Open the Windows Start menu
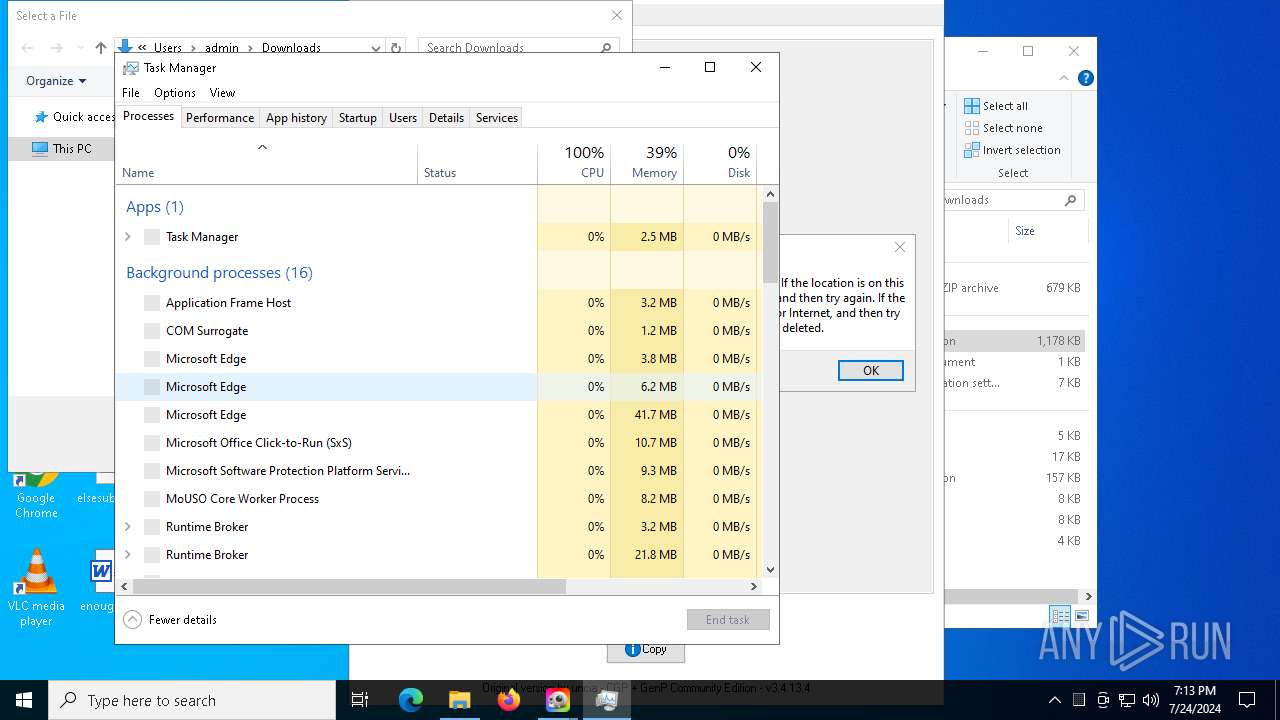The height and width of the screenshot is (720, 1280). (24, 700)
